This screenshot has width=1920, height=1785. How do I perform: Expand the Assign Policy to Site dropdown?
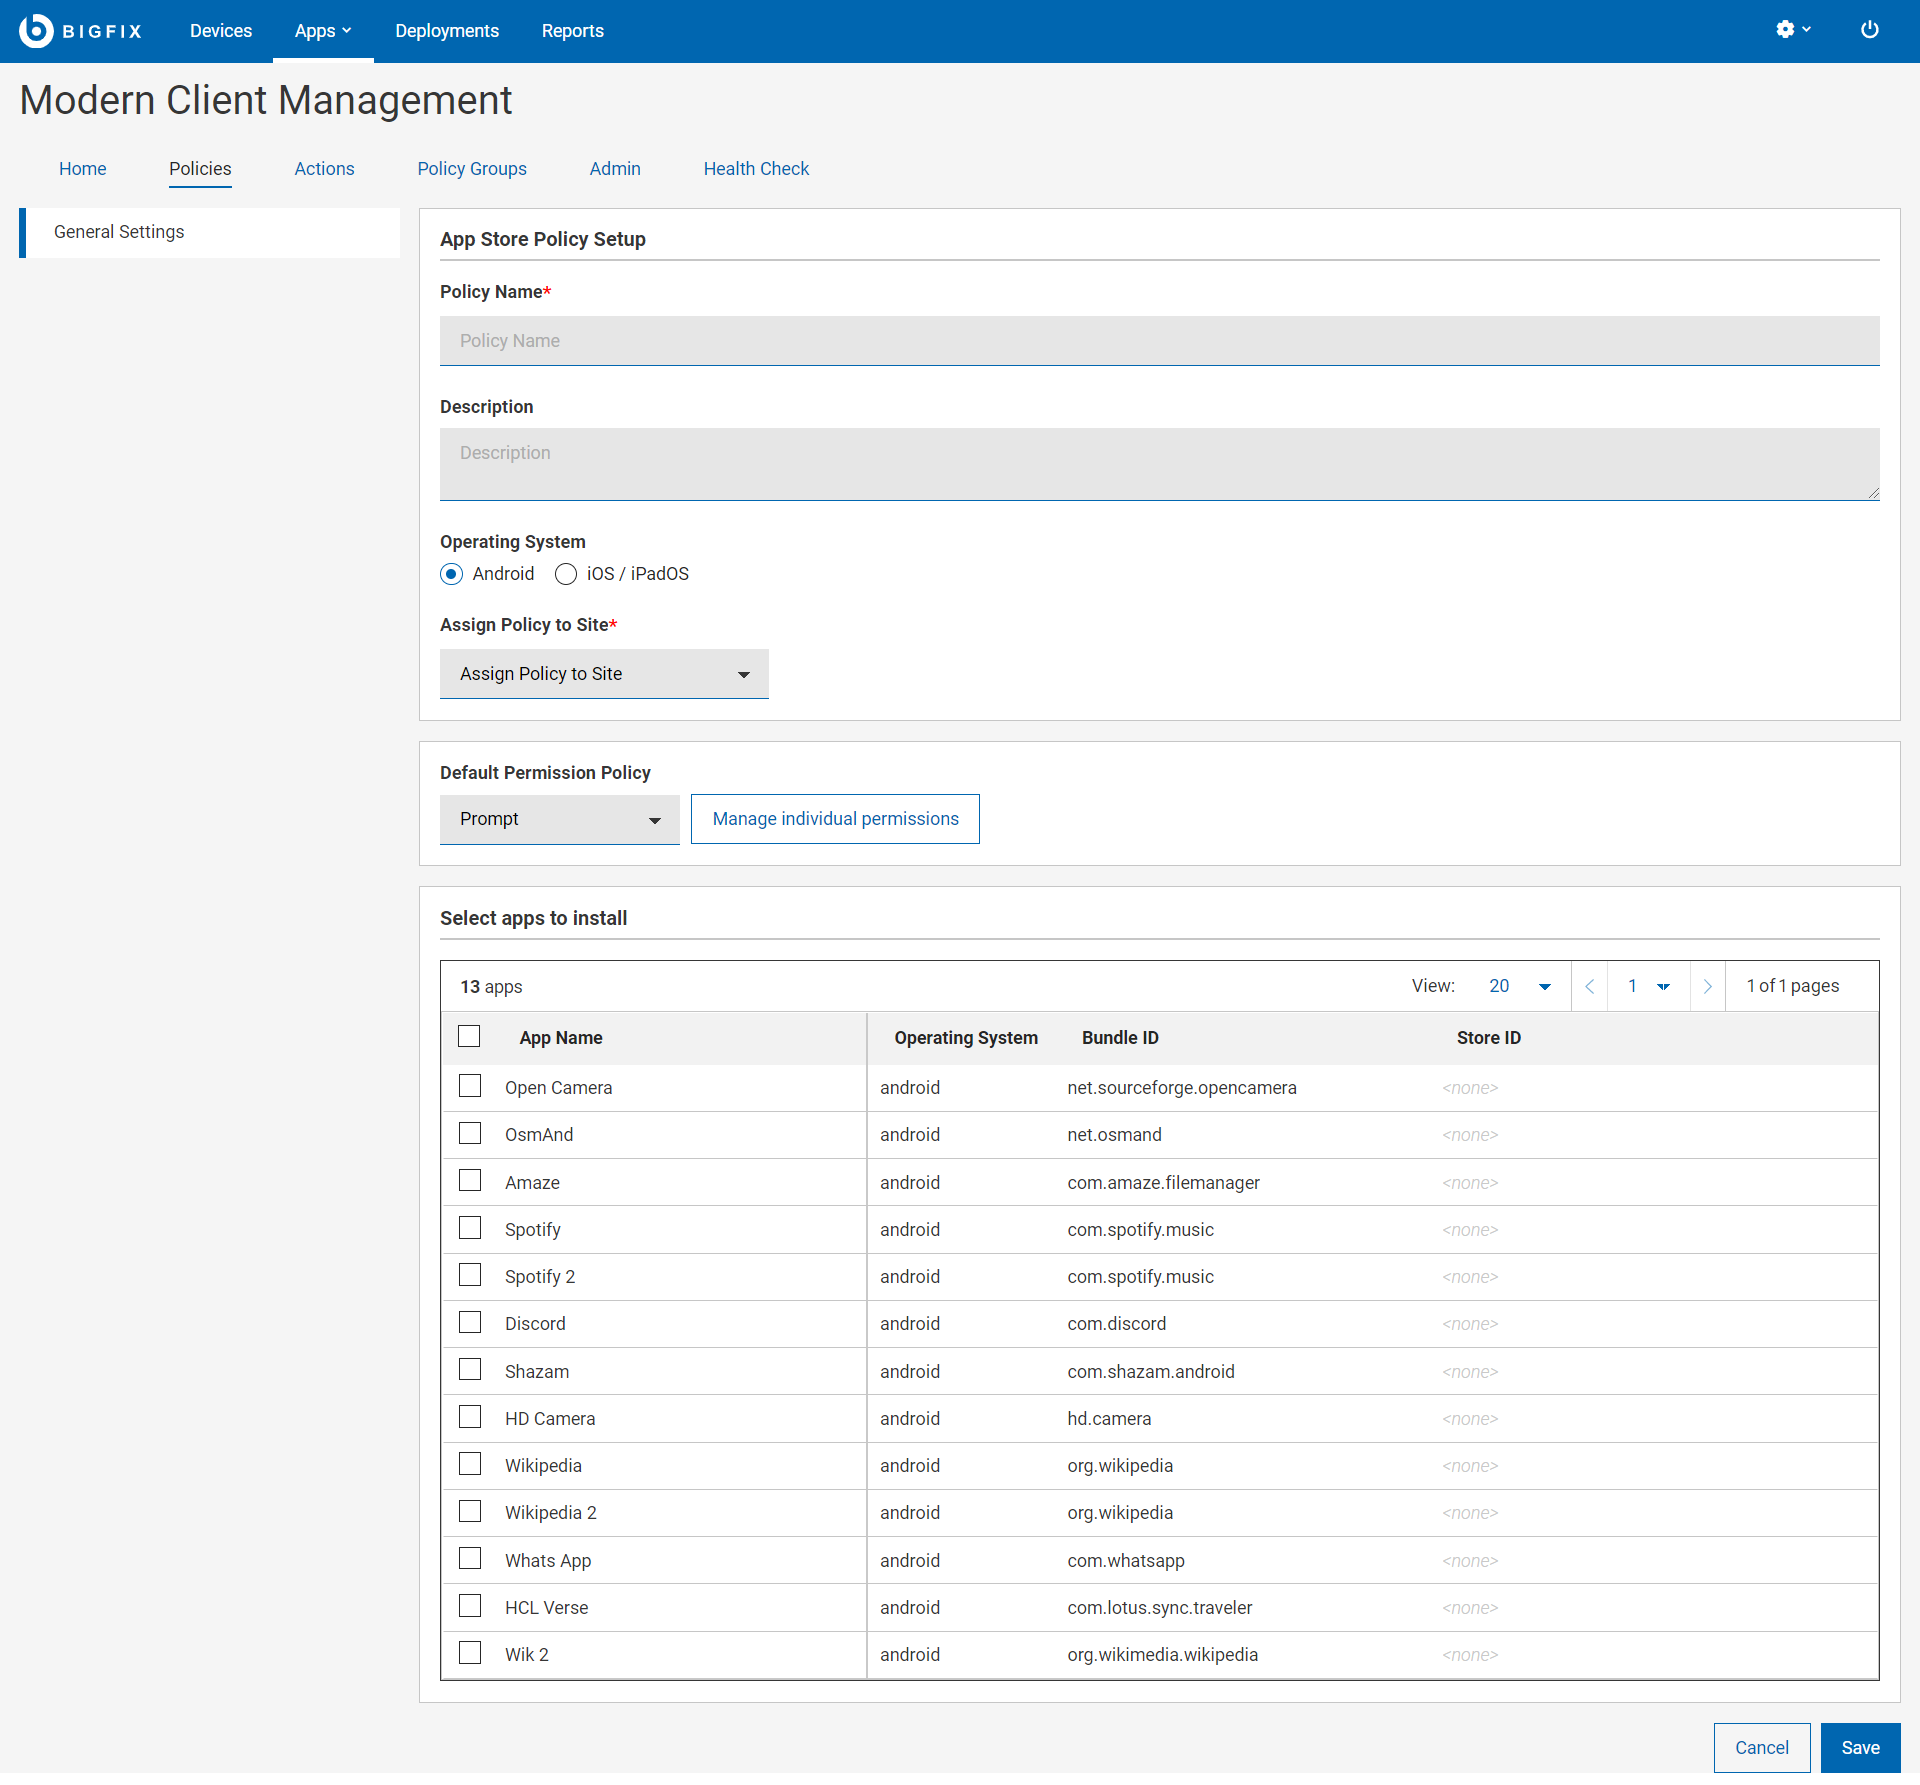click(x=604, y=674)
